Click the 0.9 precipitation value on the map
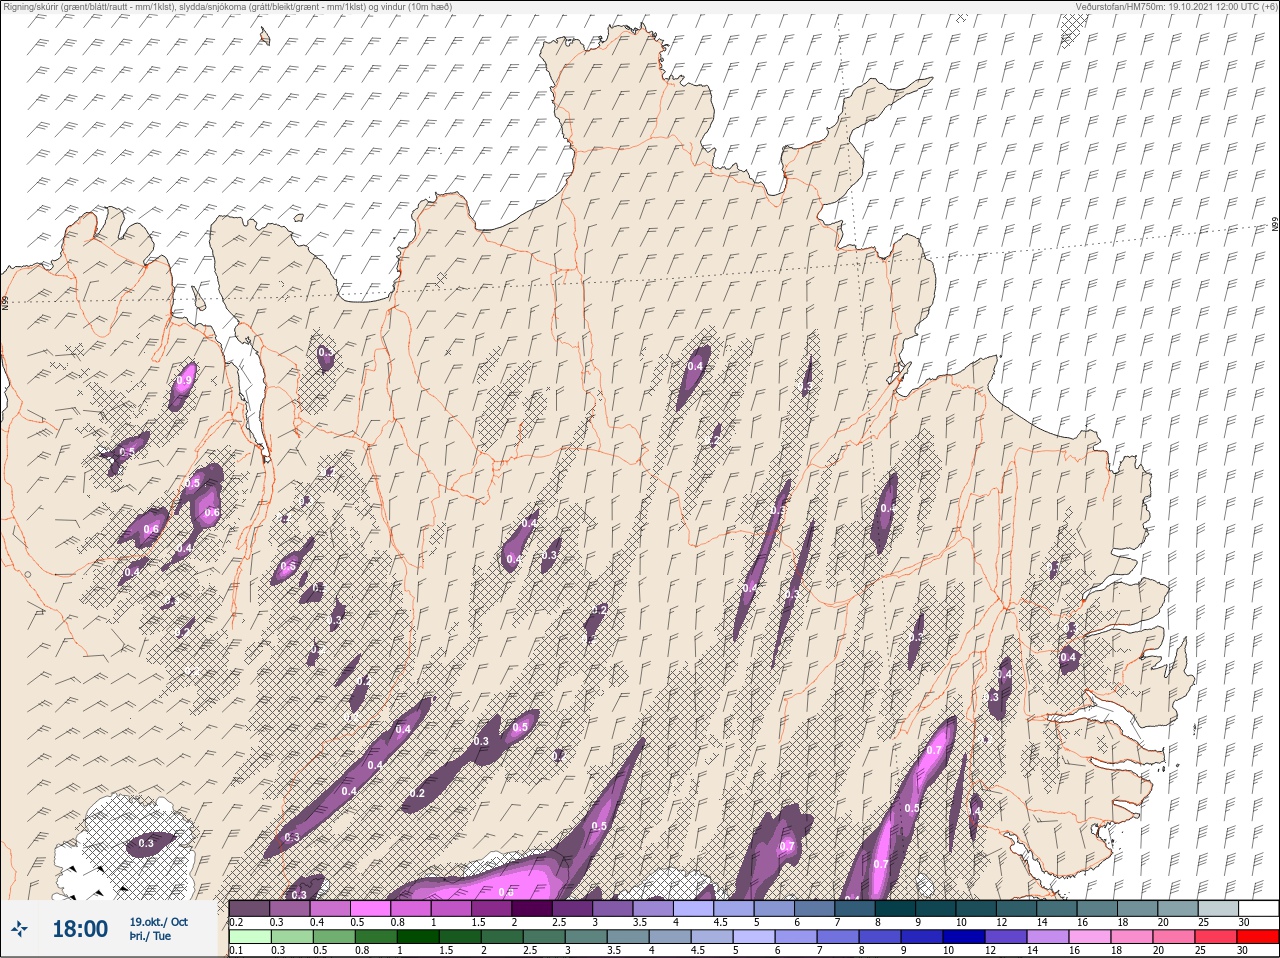The image size is (1280, 958). [x=184, y=381]
